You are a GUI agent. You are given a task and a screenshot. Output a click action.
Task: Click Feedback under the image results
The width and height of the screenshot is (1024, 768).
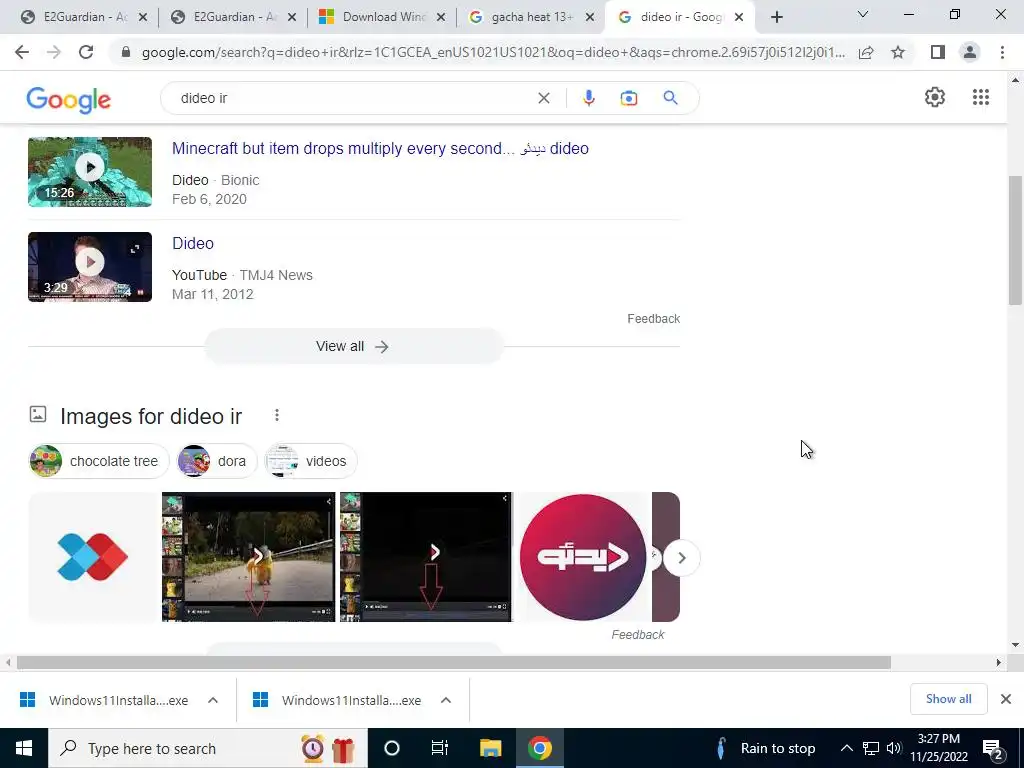[x=638, y=635]
